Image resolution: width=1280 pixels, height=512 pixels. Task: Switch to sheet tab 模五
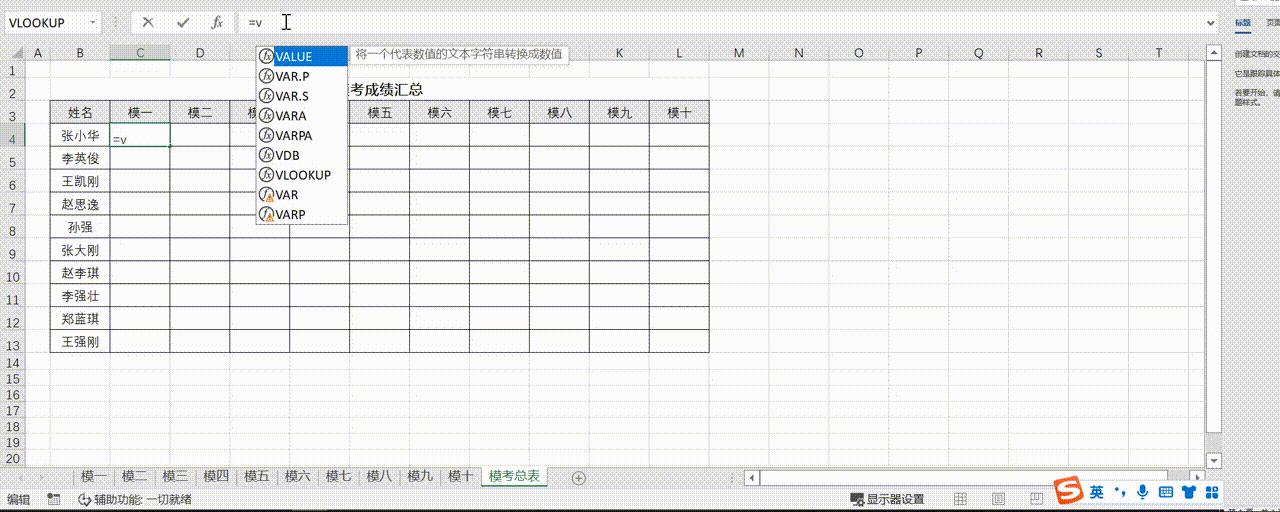click(257, 477)
